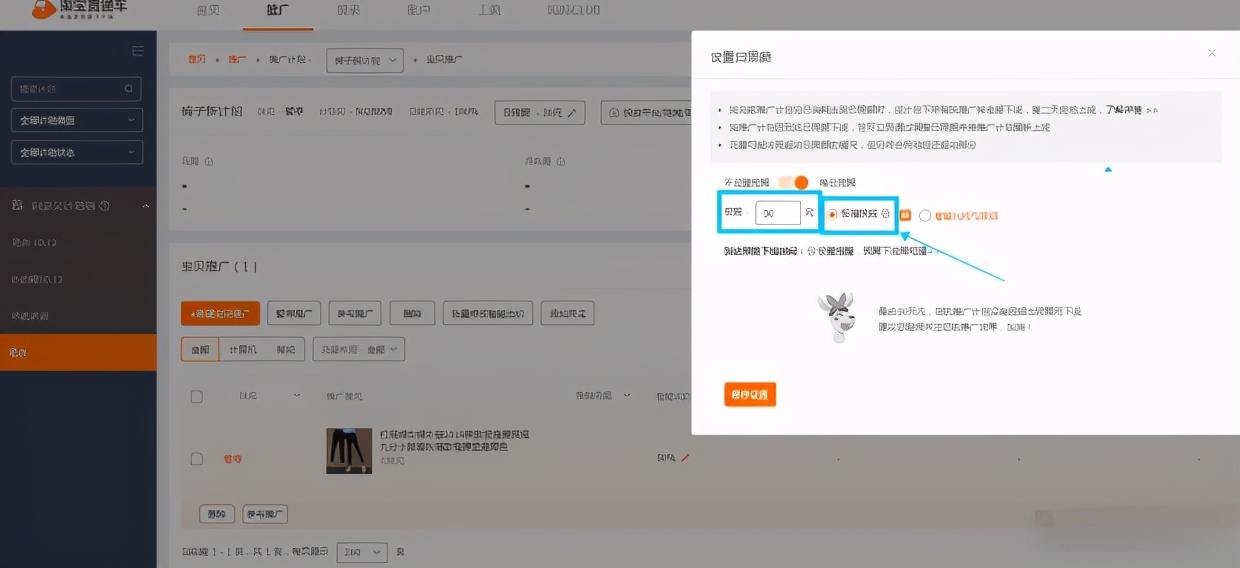The width and height of the screenshot is (1240, 568).
Task: Click the longest button in promotion toolbar
Action: click(x=488, y=313)
